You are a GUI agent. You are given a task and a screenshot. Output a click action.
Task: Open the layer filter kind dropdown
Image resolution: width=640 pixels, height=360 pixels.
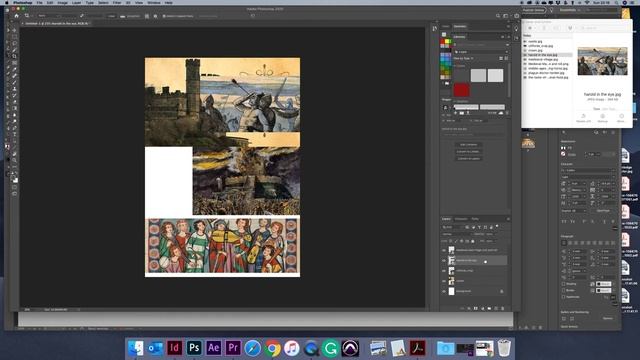(x=453, y=227)
